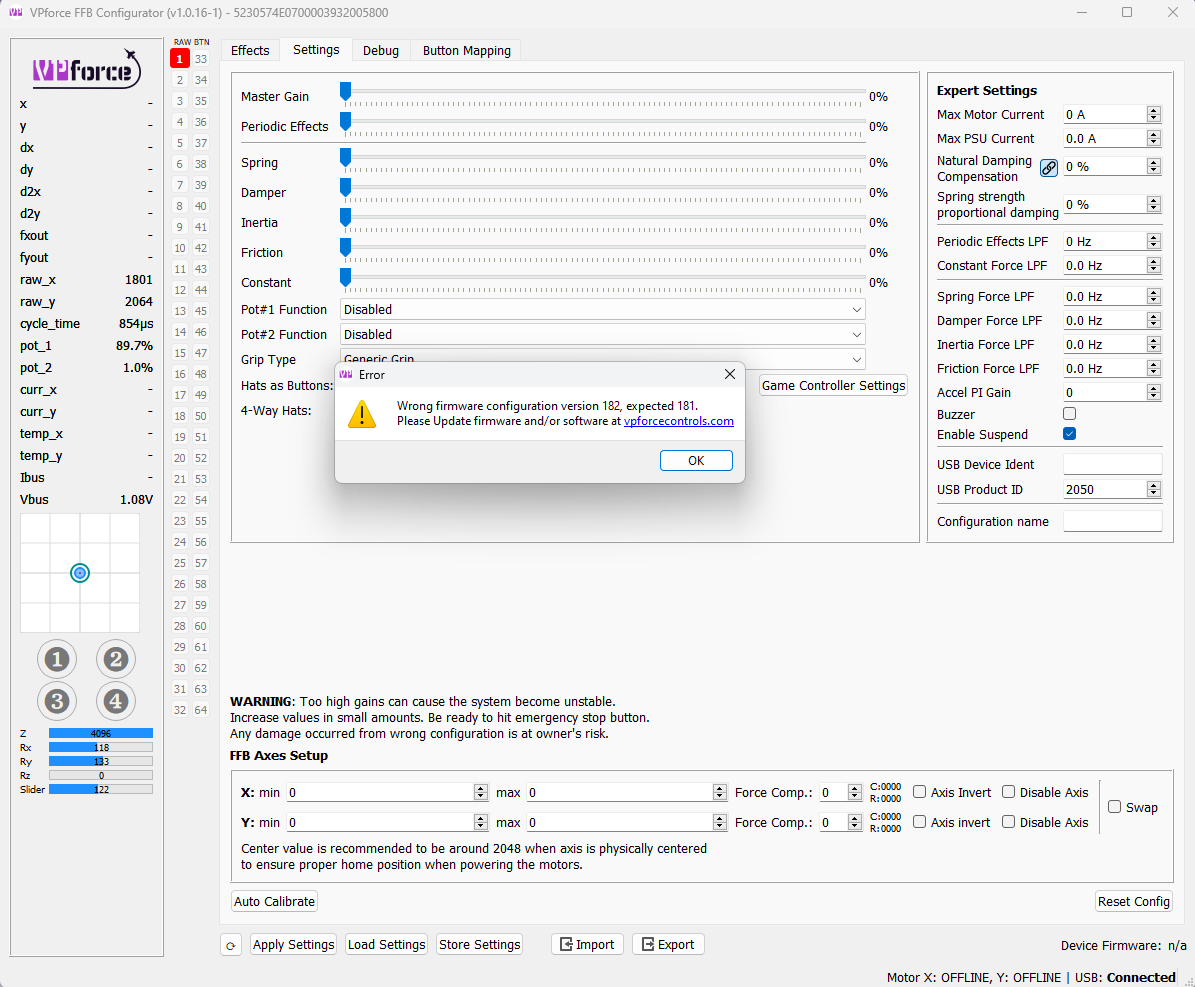Click the red raw button 1 indicator
The height and width of the screenshot is (987, 1195).
[180, 59]
